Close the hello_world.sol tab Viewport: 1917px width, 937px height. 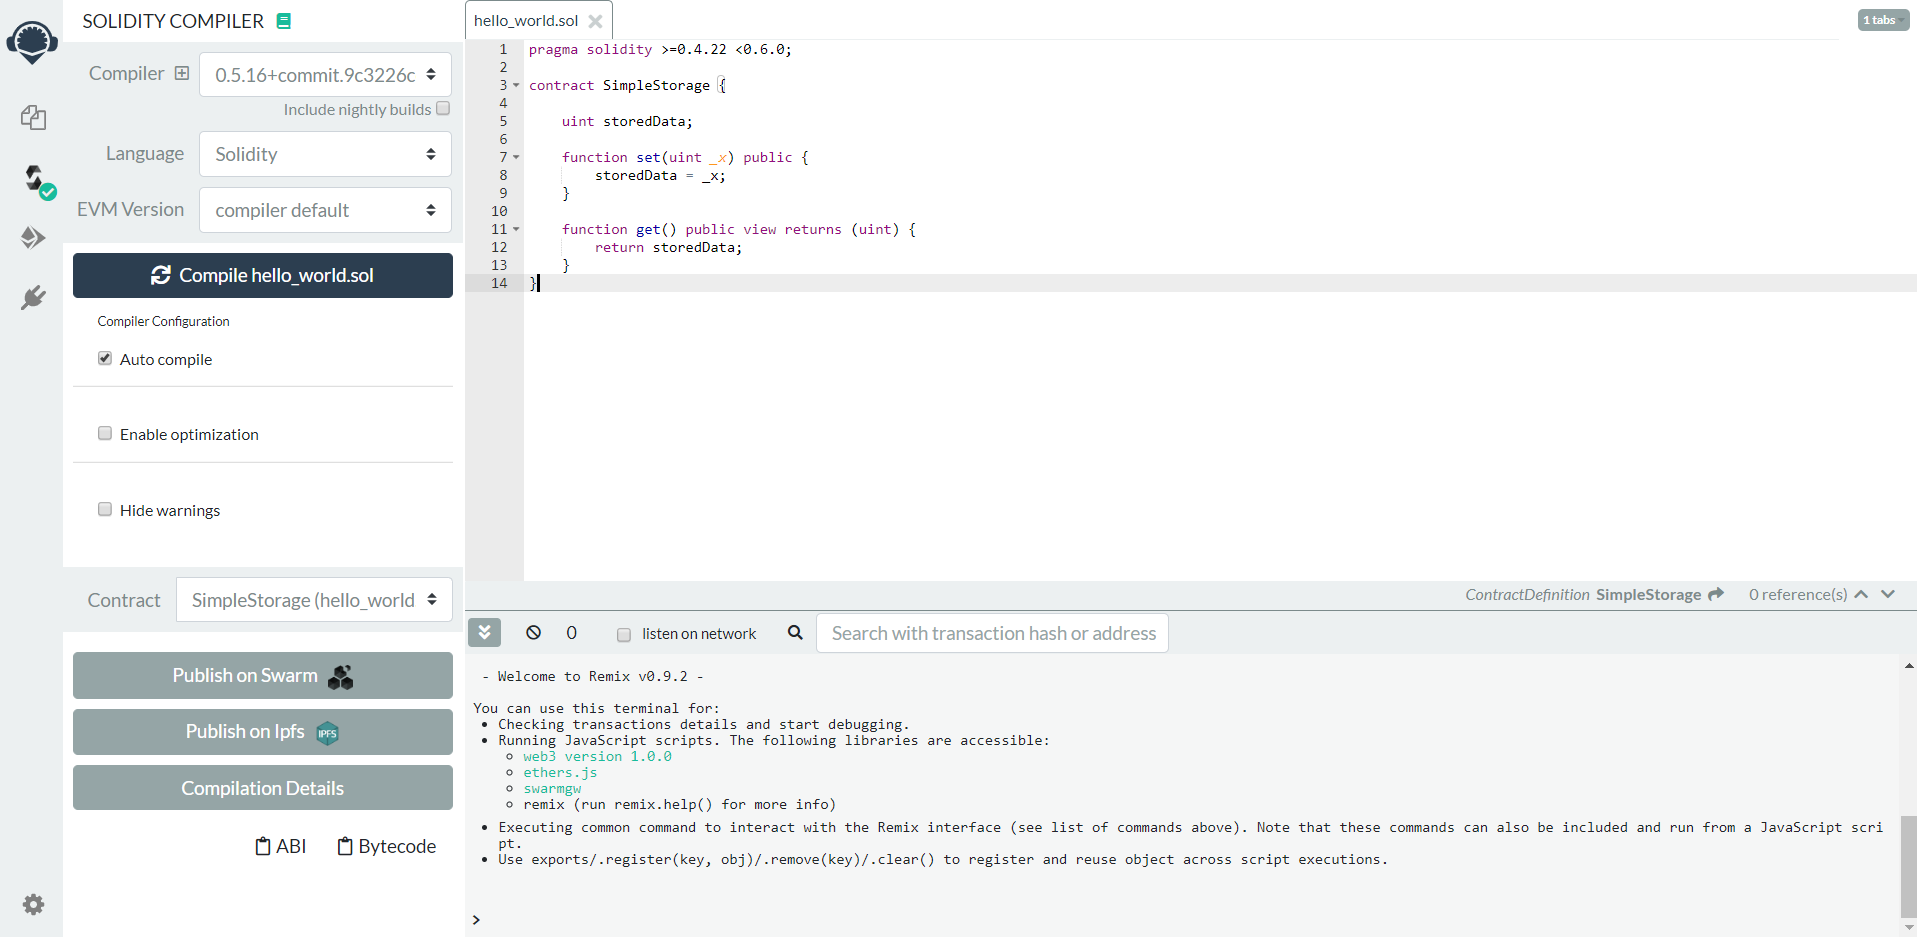point(595,21)
